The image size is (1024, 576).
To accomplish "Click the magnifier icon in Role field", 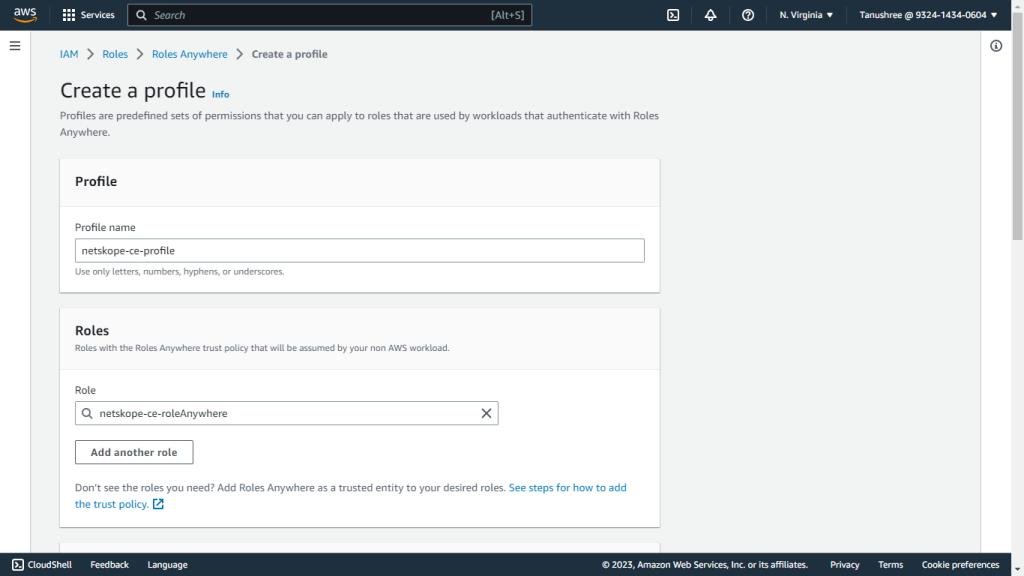I will pyautogui.click(x=87, y=413).
